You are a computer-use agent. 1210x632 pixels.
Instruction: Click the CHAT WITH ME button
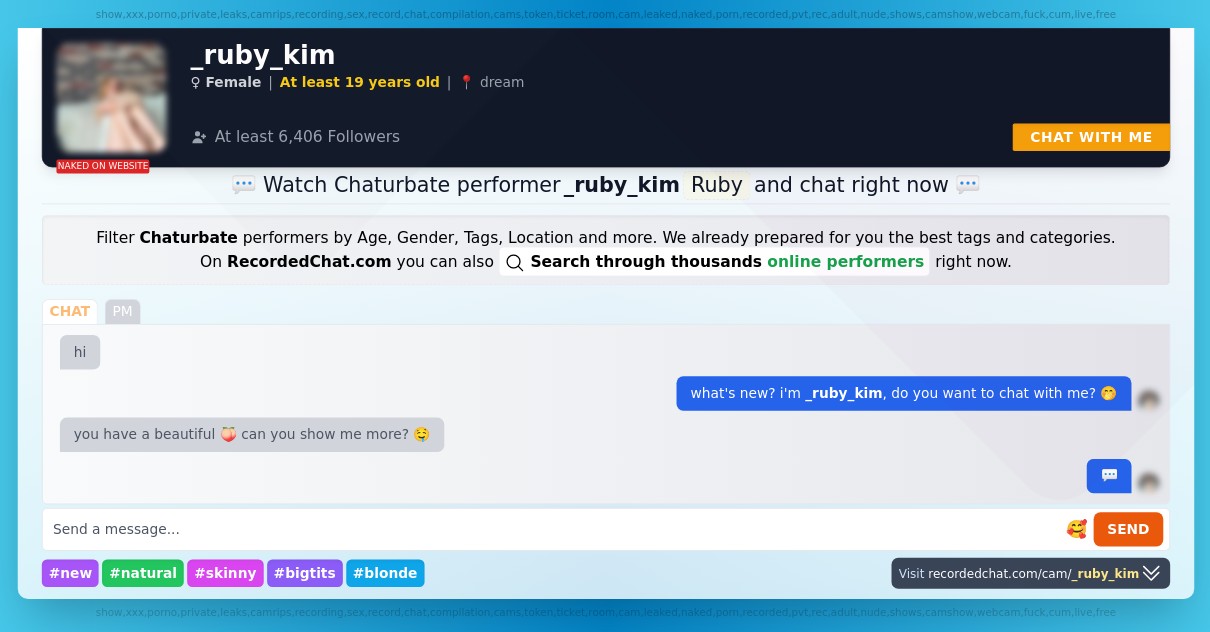pos(1091,137)
